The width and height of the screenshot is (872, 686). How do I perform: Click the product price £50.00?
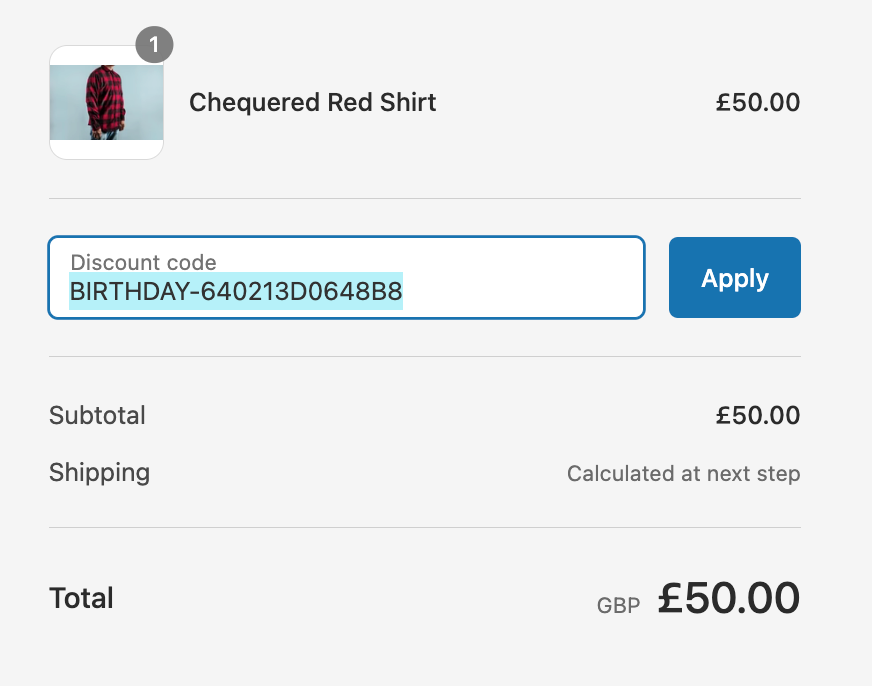click(758, 102)
